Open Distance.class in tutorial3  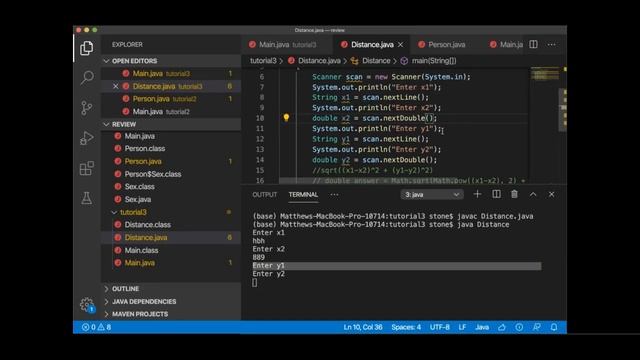point(171,224)
